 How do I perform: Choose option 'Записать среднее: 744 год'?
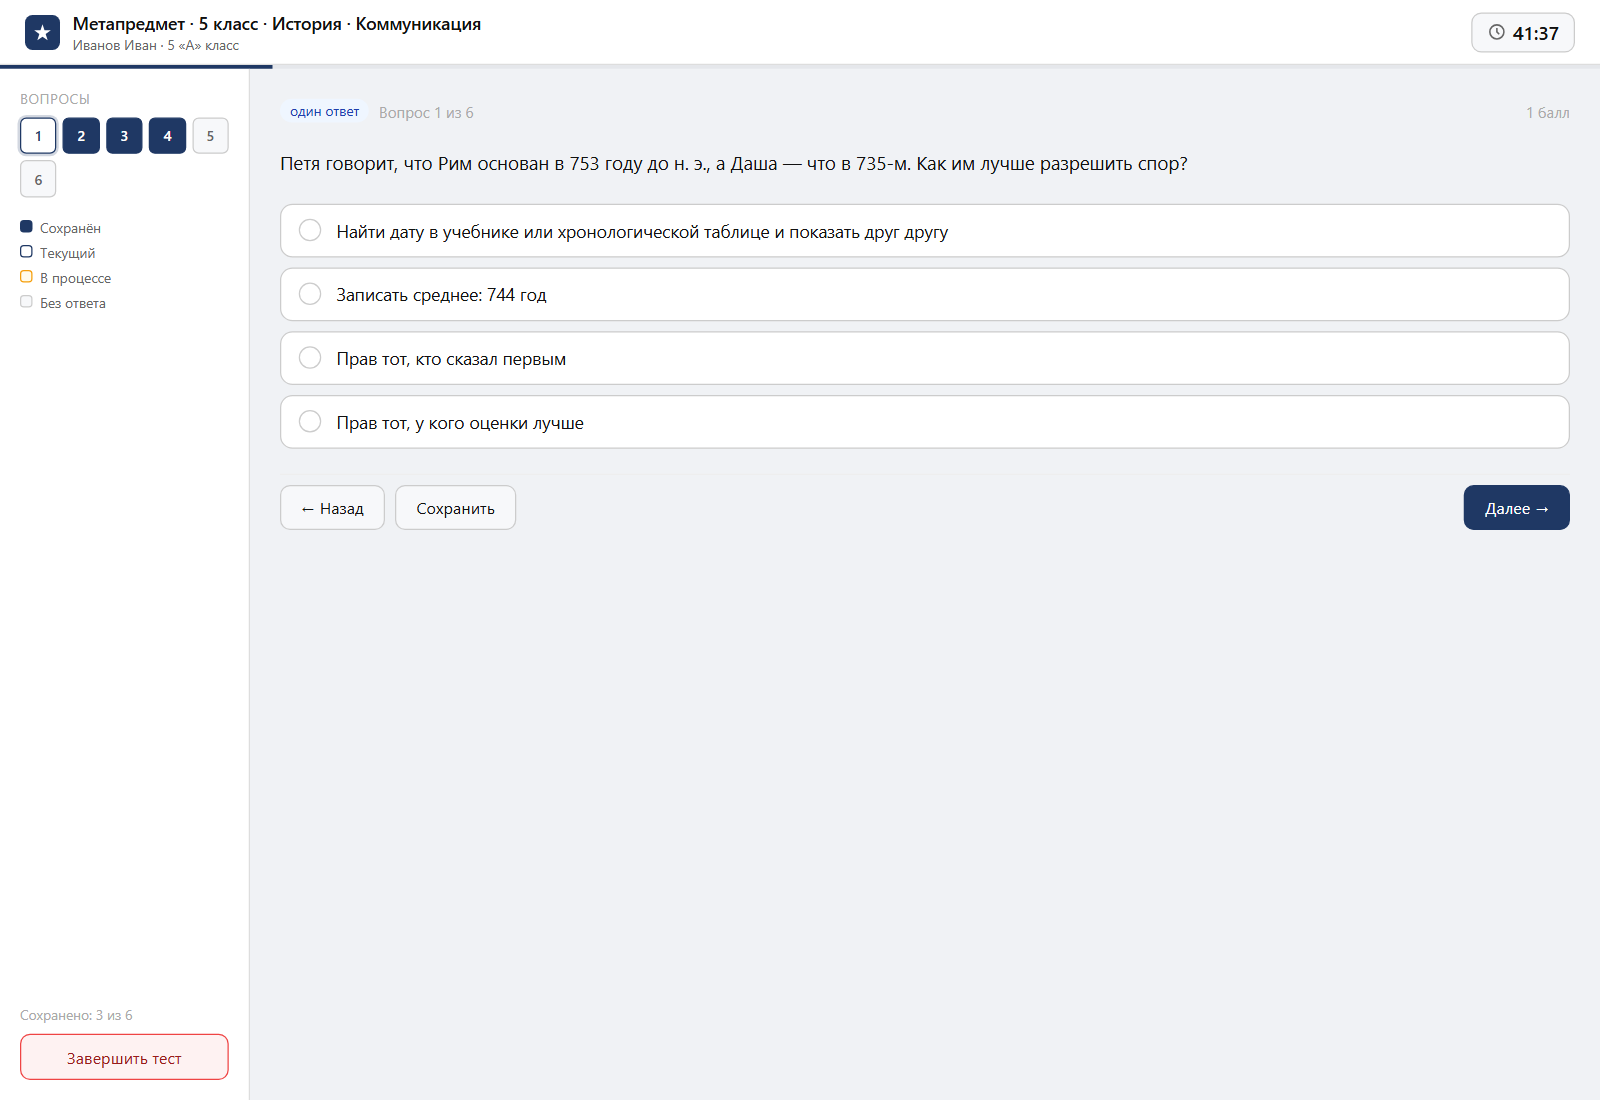[x=925, y=295]
